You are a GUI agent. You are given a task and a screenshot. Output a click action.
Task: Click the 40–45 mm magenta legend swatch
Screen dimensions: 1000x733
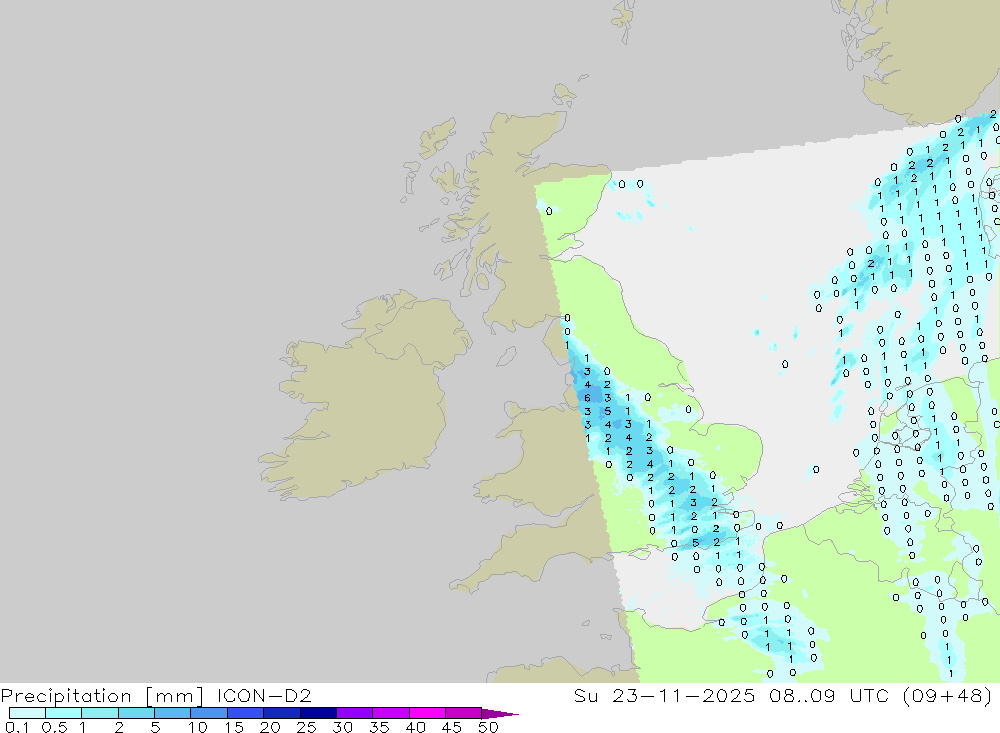pos(427,713)
